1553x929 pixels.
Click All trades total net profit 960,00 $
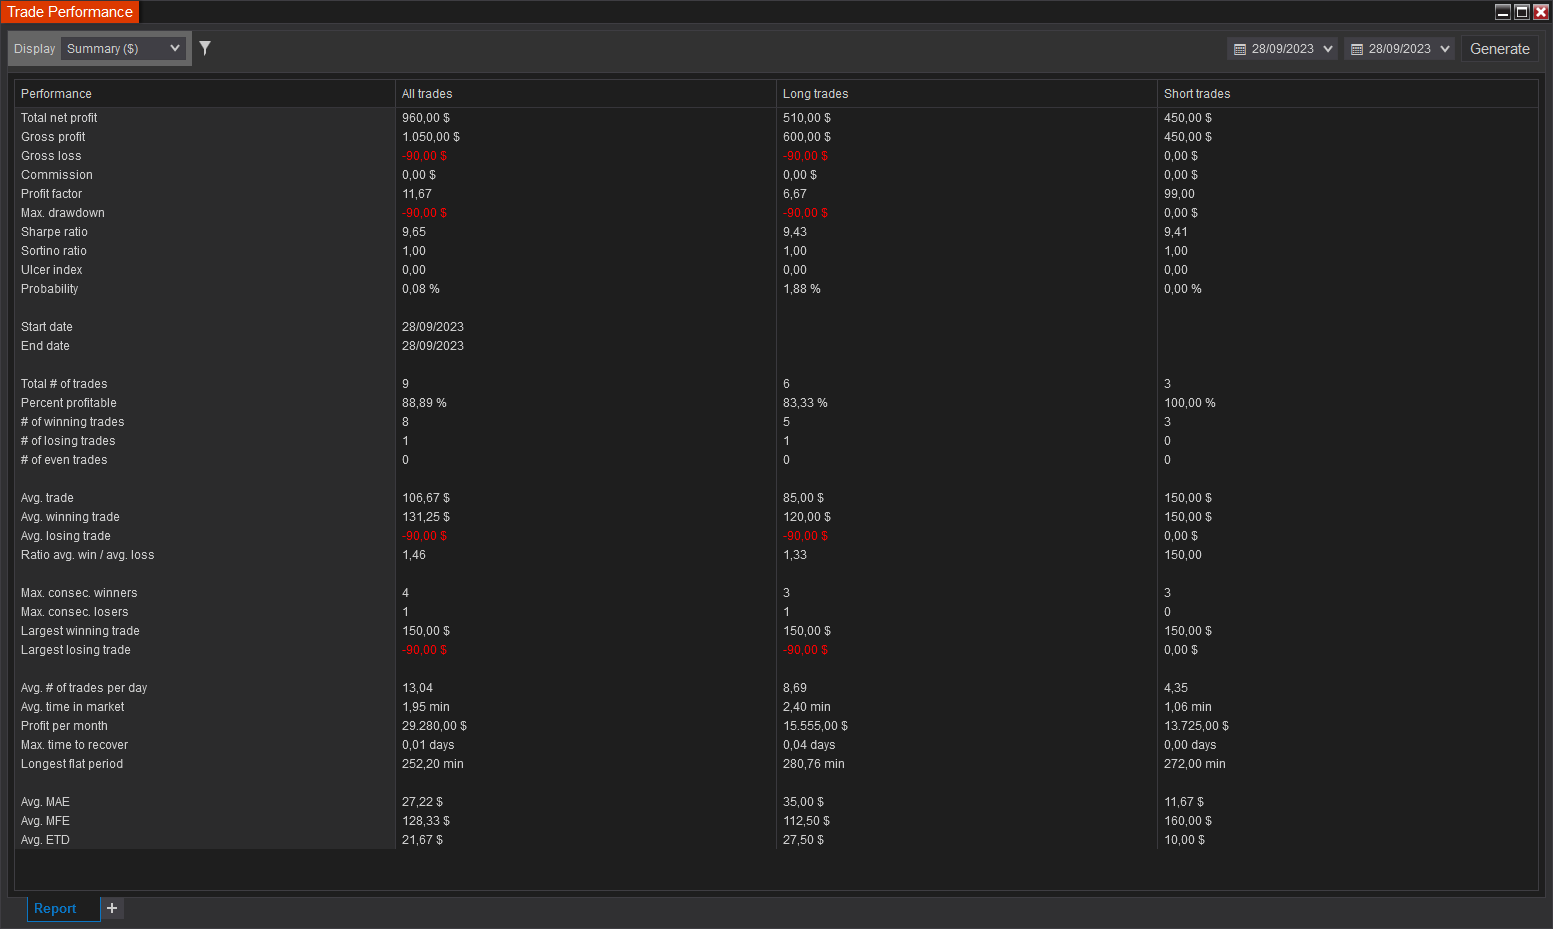click(426, 118)
